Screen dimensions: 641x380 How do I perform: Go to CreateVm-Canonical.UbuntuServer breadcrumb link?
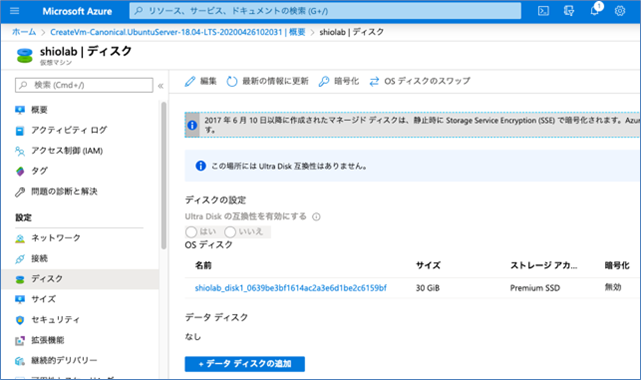click(x=177, y=32)
